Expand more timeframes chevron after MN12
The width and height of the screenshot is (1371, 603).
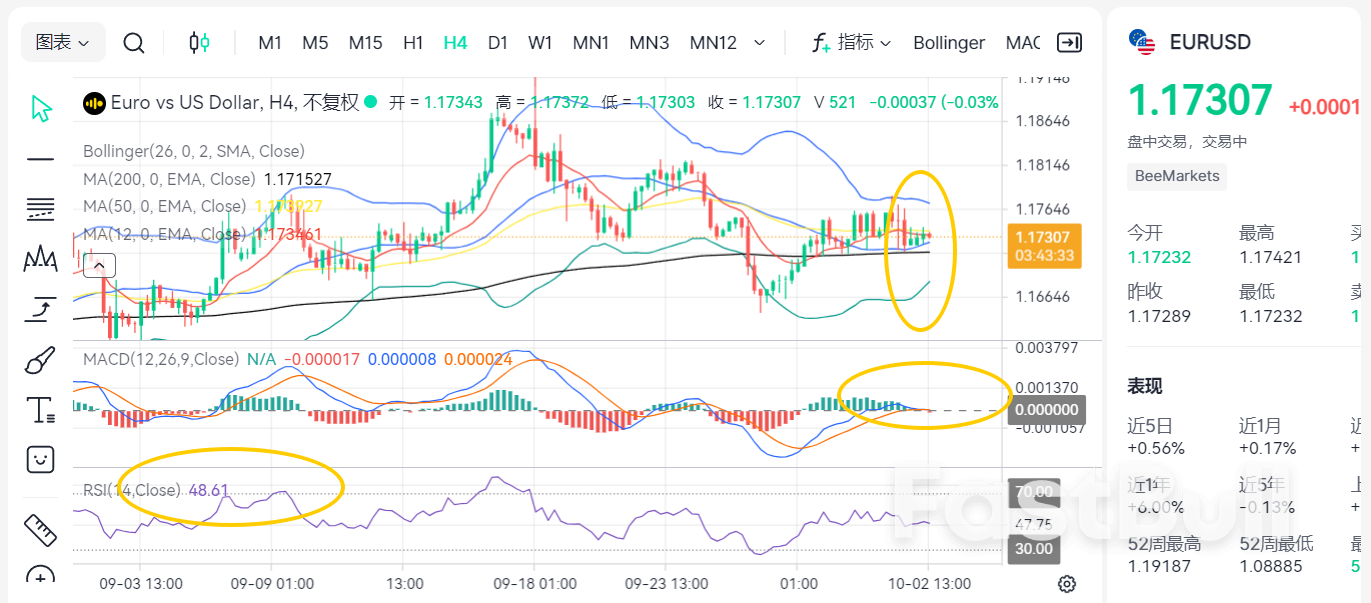pyautogui.click(x=760, y=43)
